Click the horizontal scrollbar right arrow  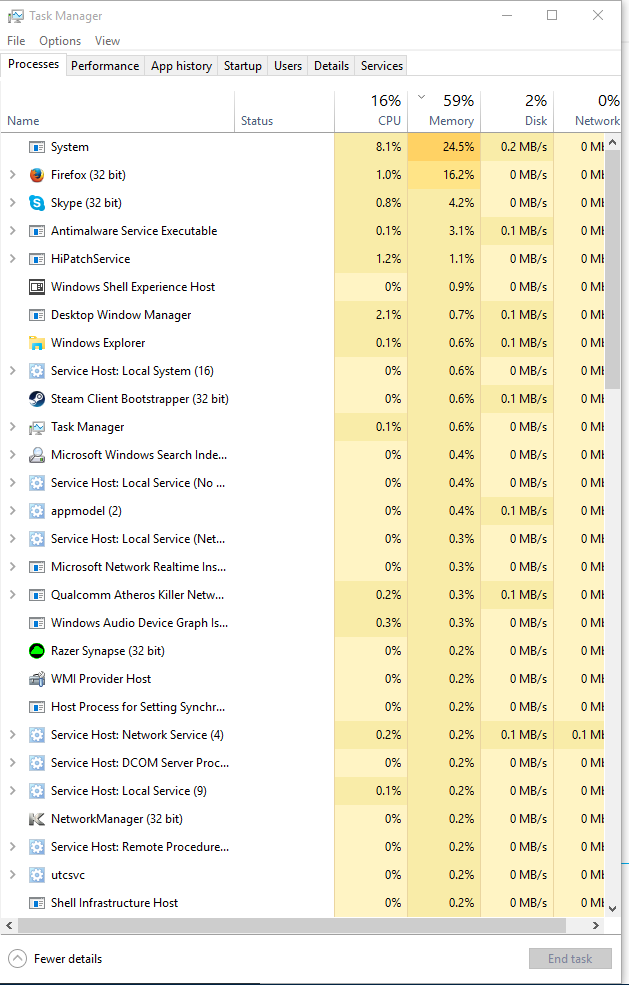pos(596,925)
